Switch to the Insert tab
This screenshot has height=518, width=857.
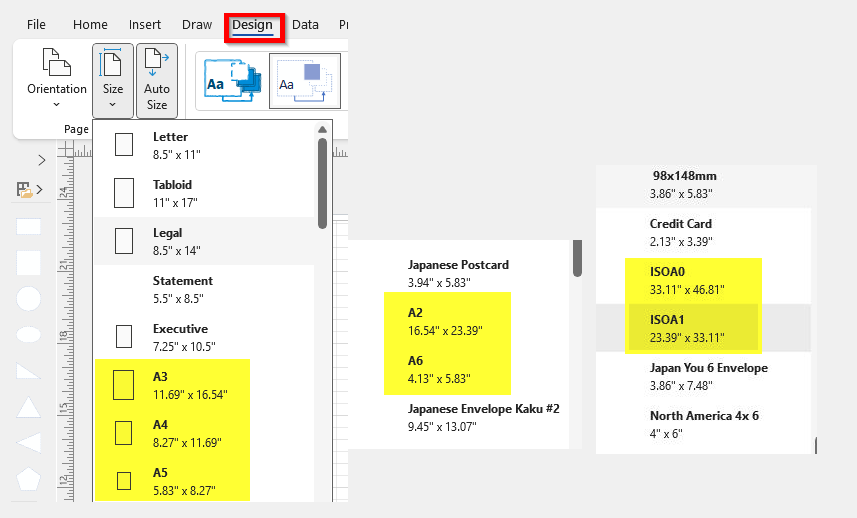click(x=145, y=25)
